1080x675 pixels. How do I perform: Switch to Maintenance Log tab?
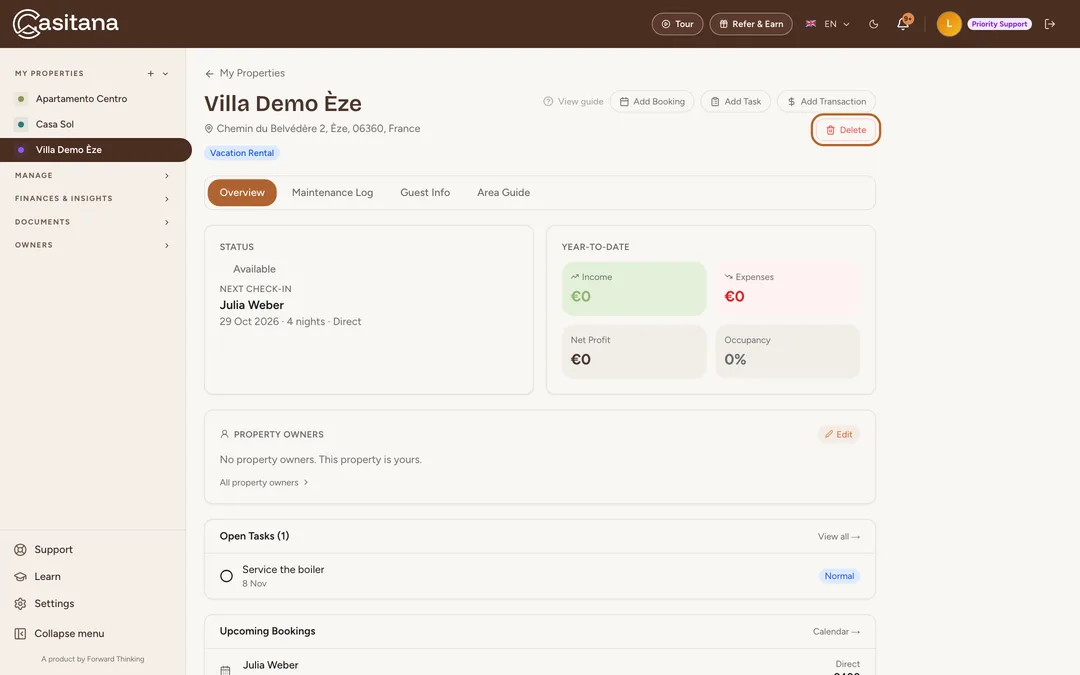(x=333, y=193)
